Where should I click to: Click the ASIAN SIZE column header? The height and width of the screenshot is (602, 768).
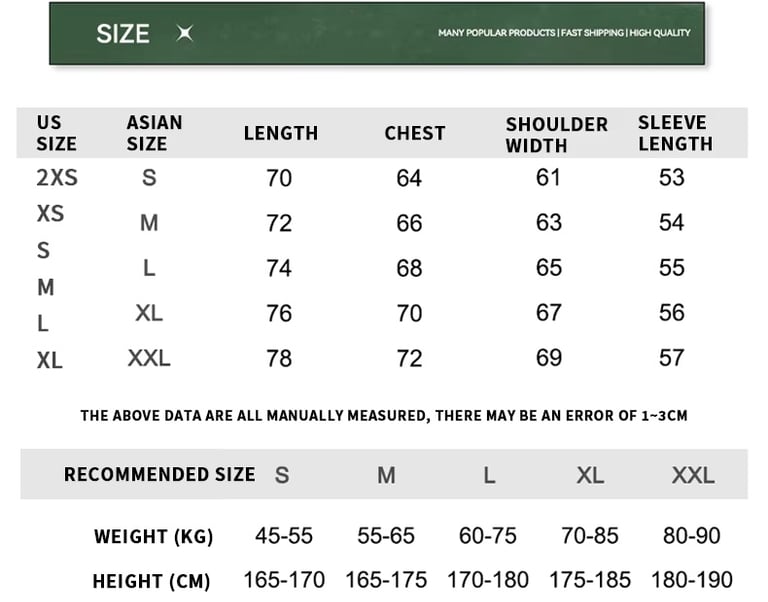click(x=154, y=133)
